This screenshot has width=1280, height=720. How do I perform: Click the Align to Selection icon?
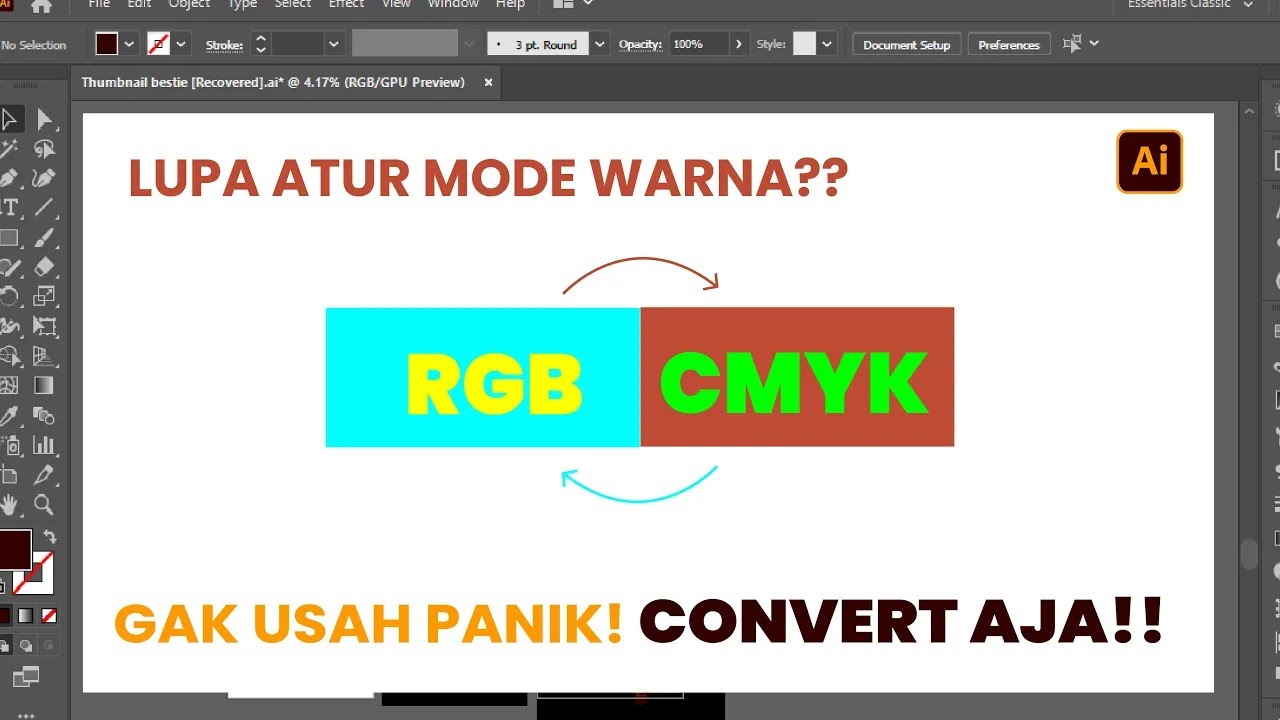(x=1073, y=44)
